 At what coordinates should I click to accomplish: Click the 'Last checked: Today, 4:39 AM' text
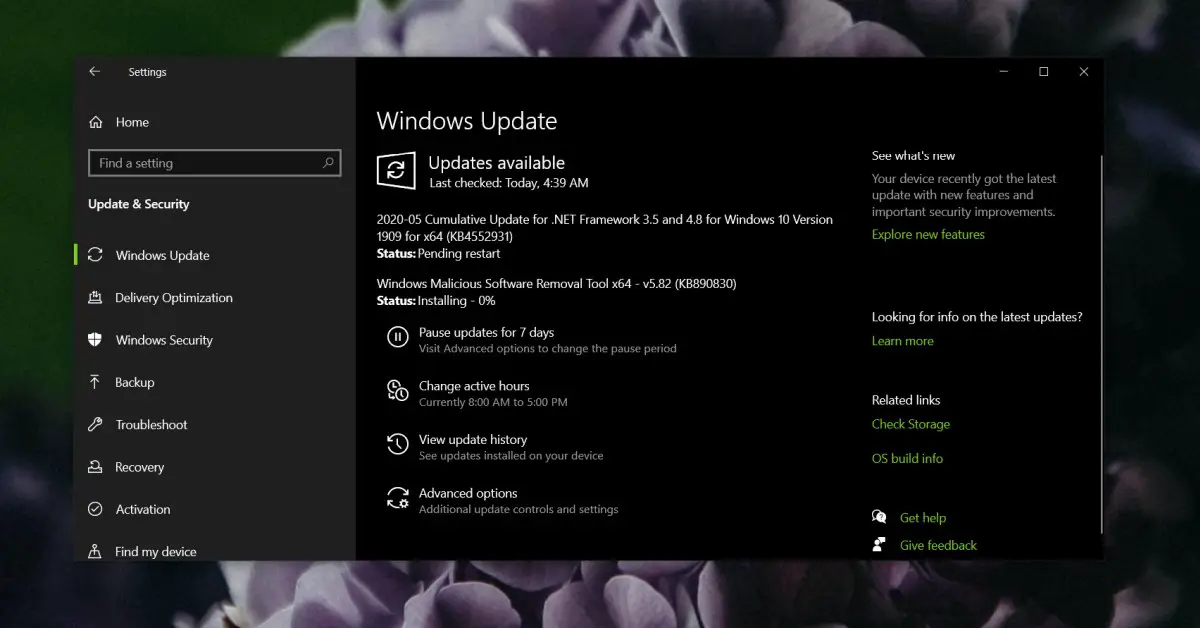click(508, 183)
